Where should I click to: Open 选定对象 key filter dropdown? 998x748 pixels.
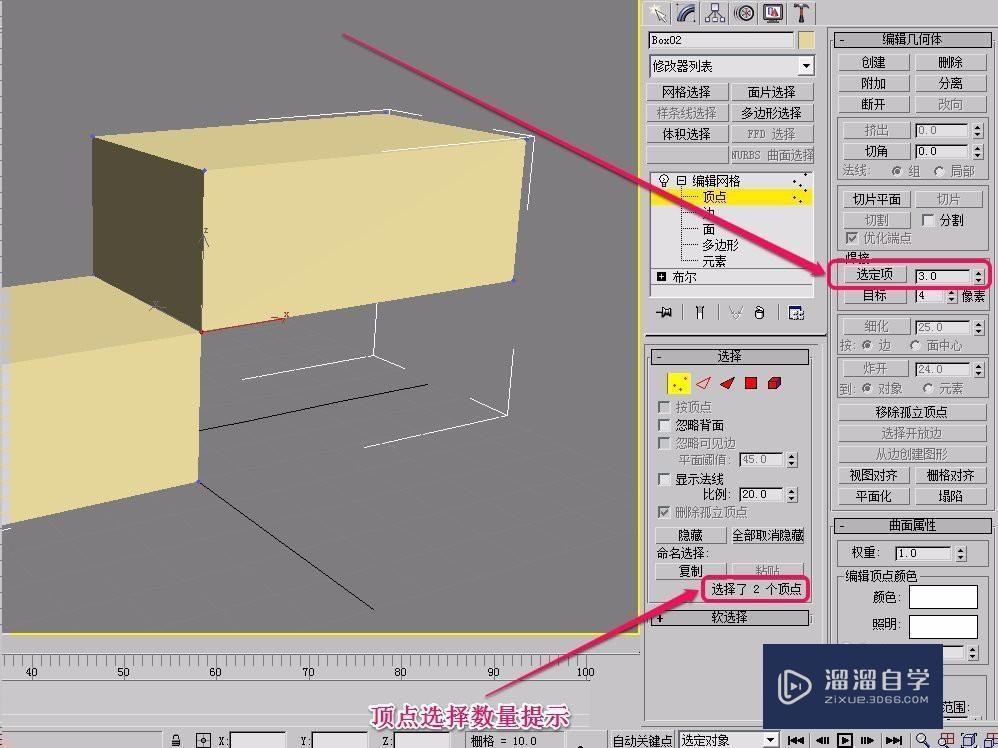coord(771,740)
